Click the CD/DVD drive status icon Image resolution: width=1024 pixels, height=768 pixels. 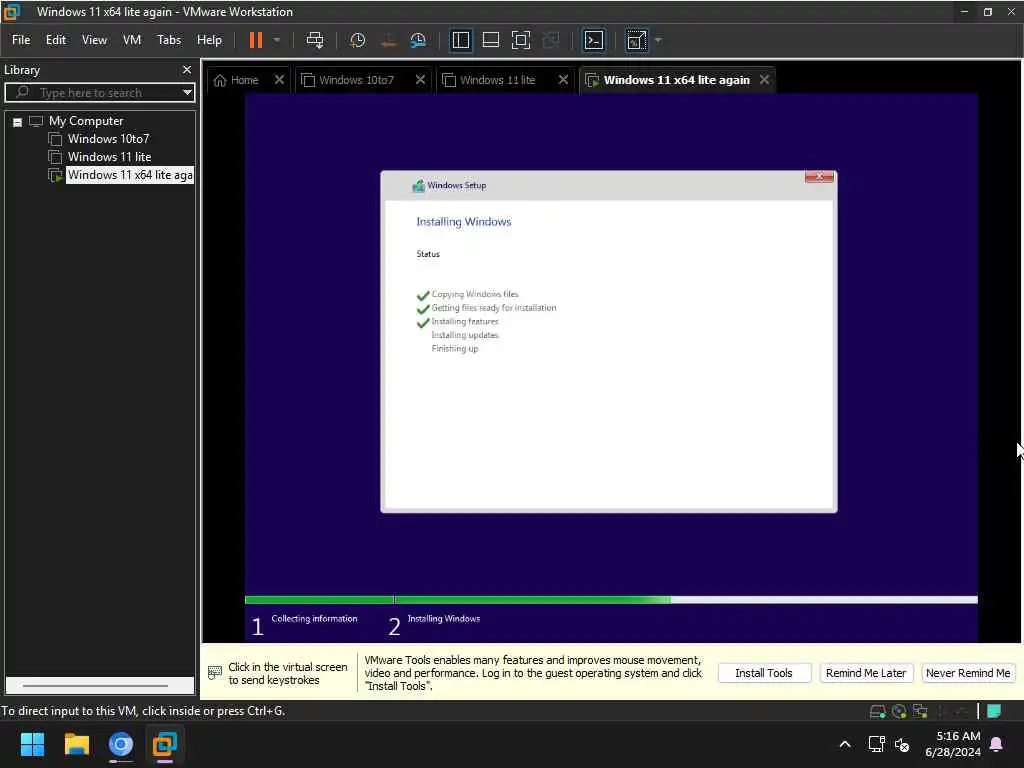(899, 712)
